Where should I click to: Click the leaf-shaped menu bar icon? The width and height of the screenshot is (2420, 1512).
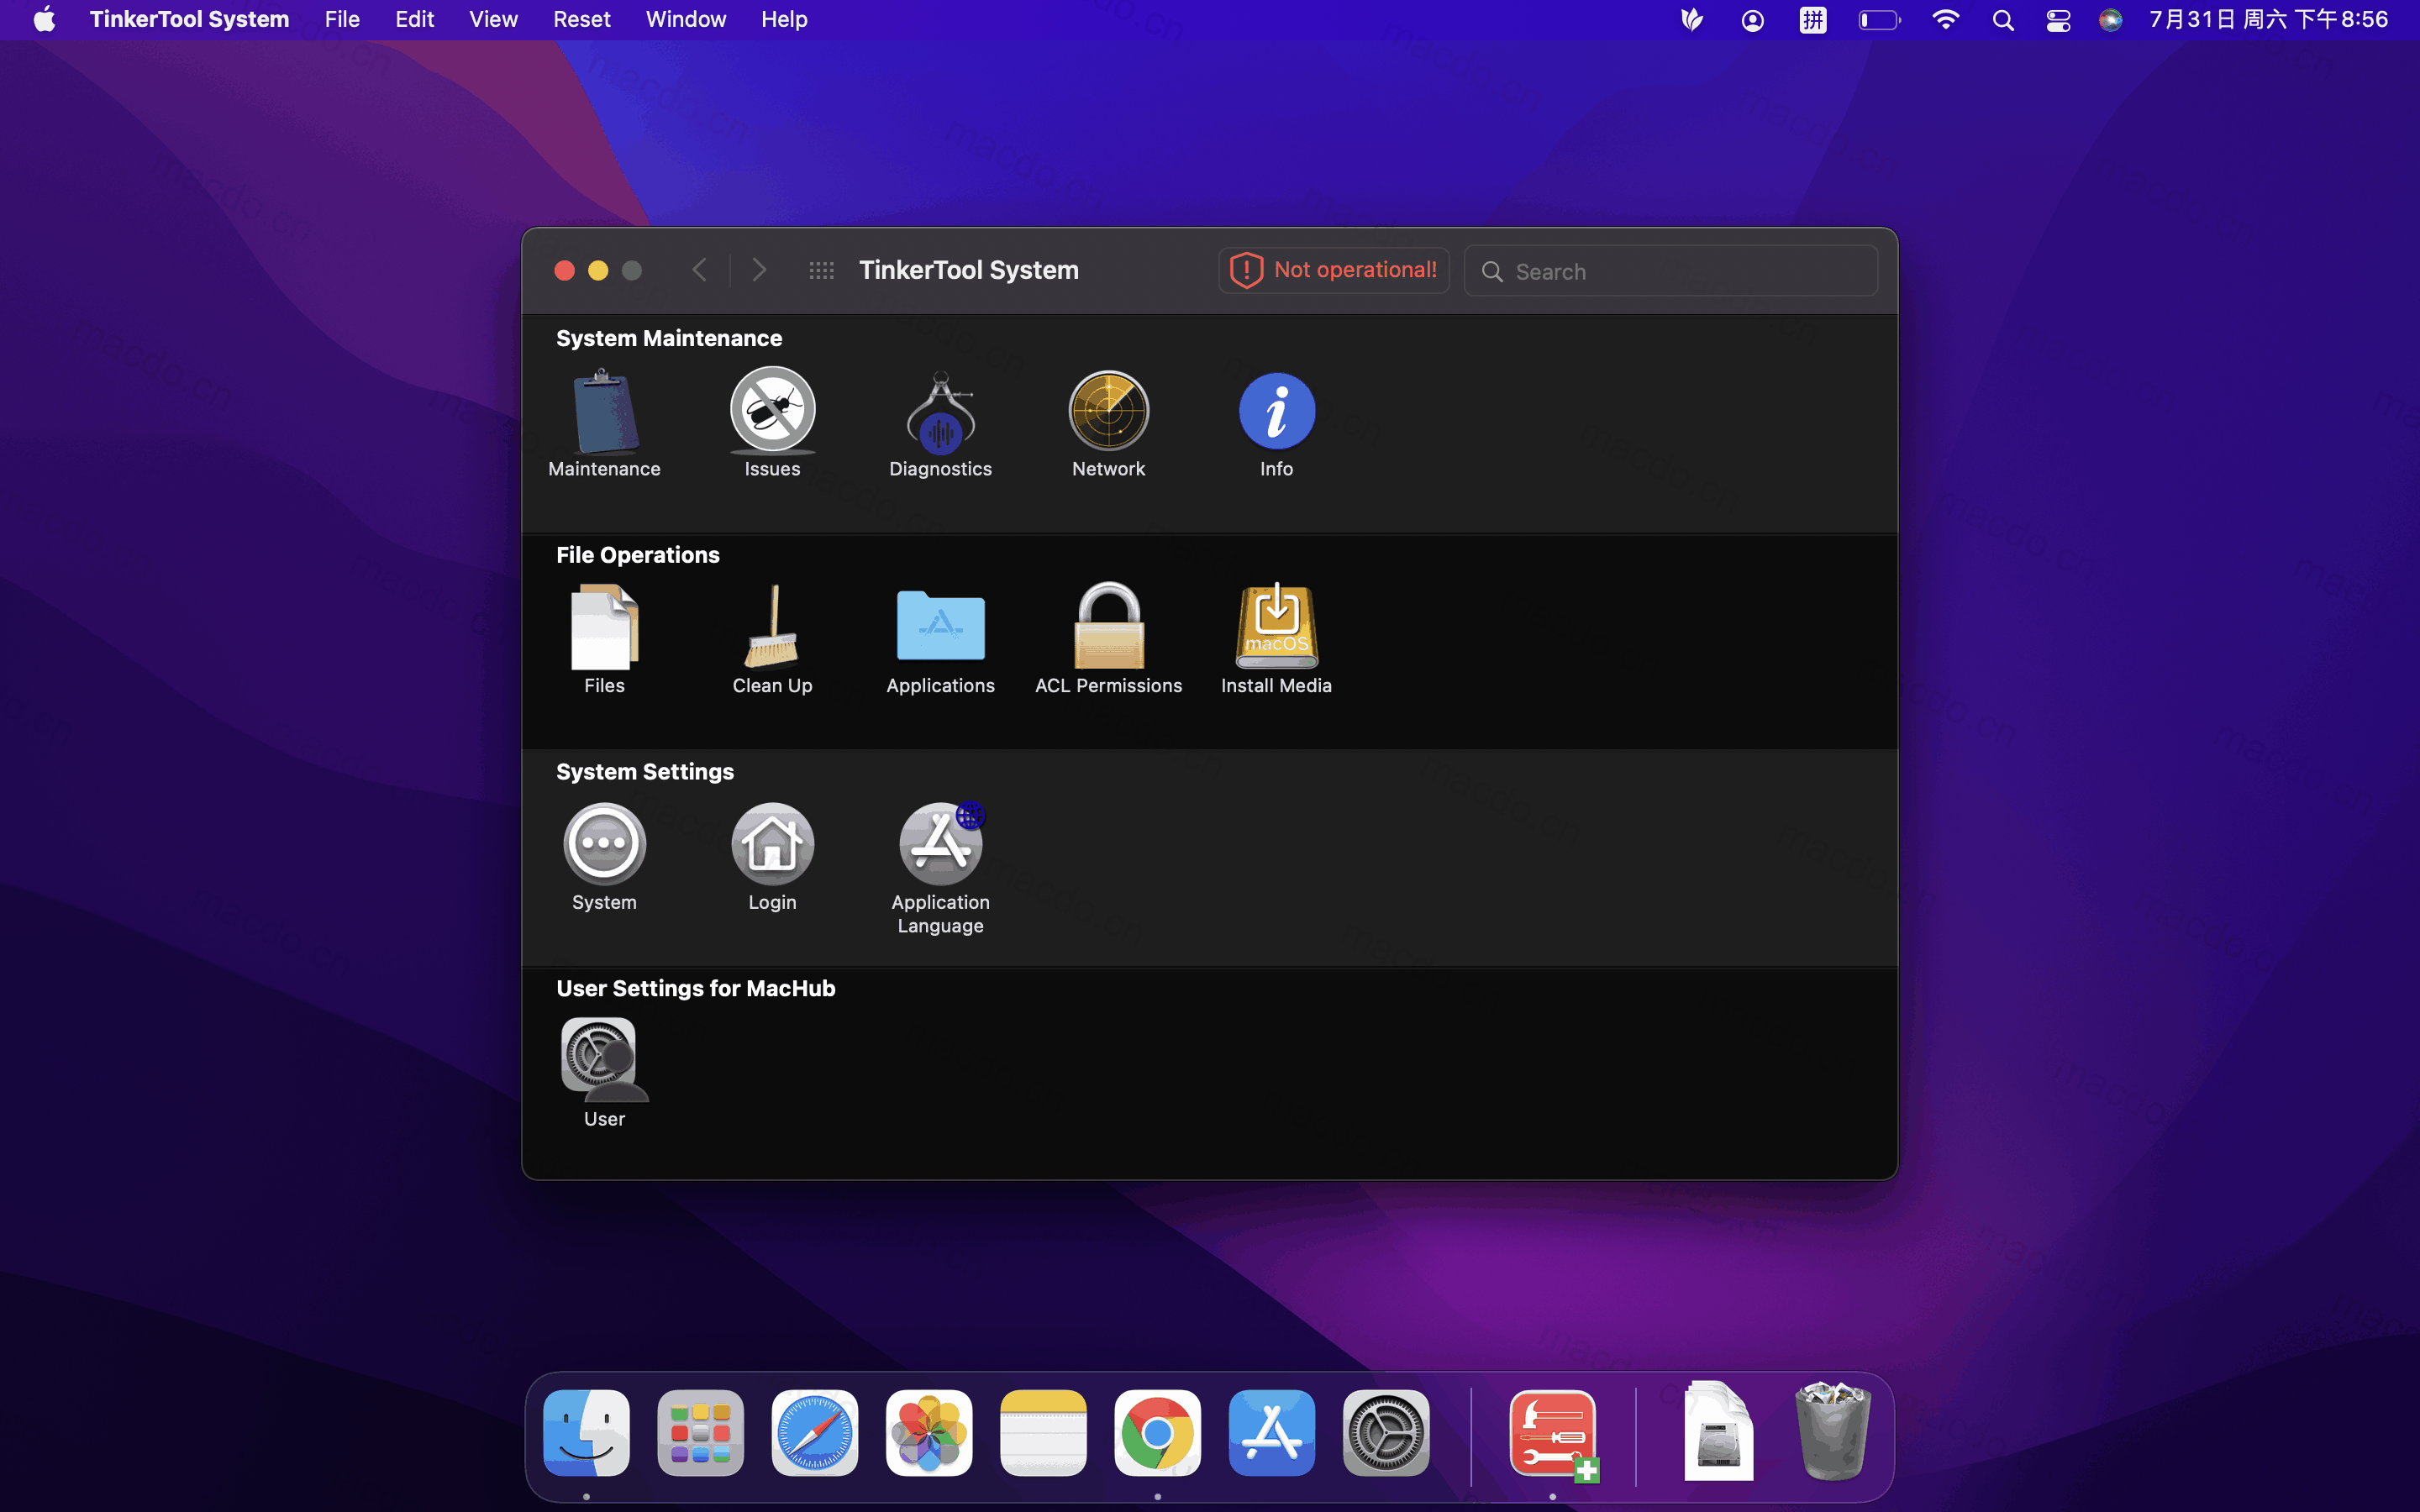click(1691, 20)
